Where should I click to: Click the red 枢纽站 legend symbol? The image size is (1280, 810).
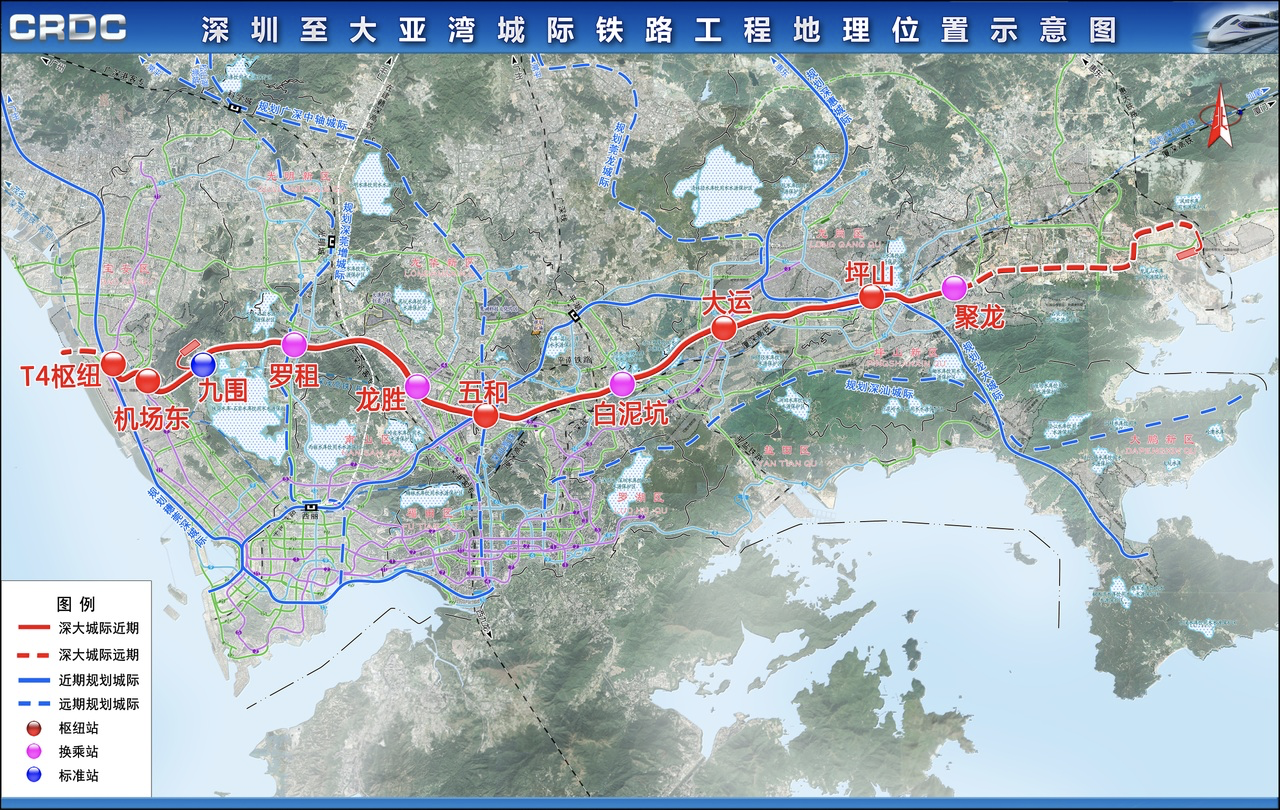[x=35, y=727]
